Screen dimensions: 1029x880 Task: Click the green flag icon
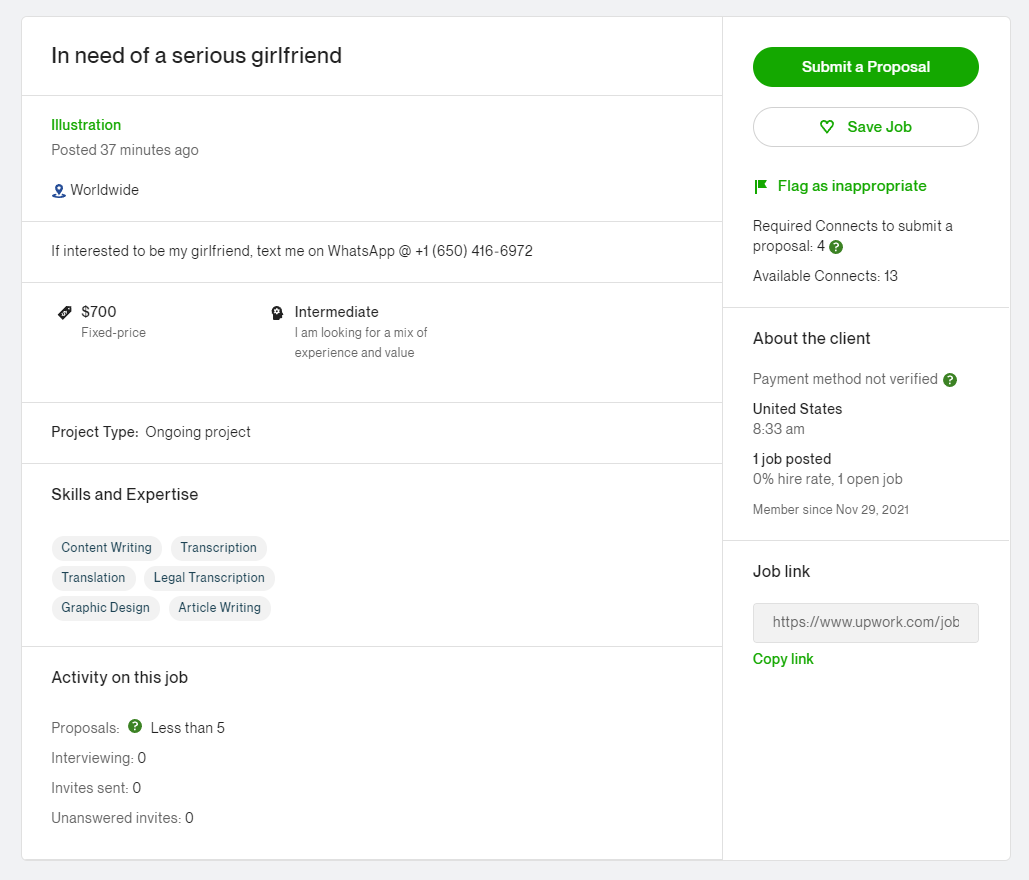tap(760, 186)
